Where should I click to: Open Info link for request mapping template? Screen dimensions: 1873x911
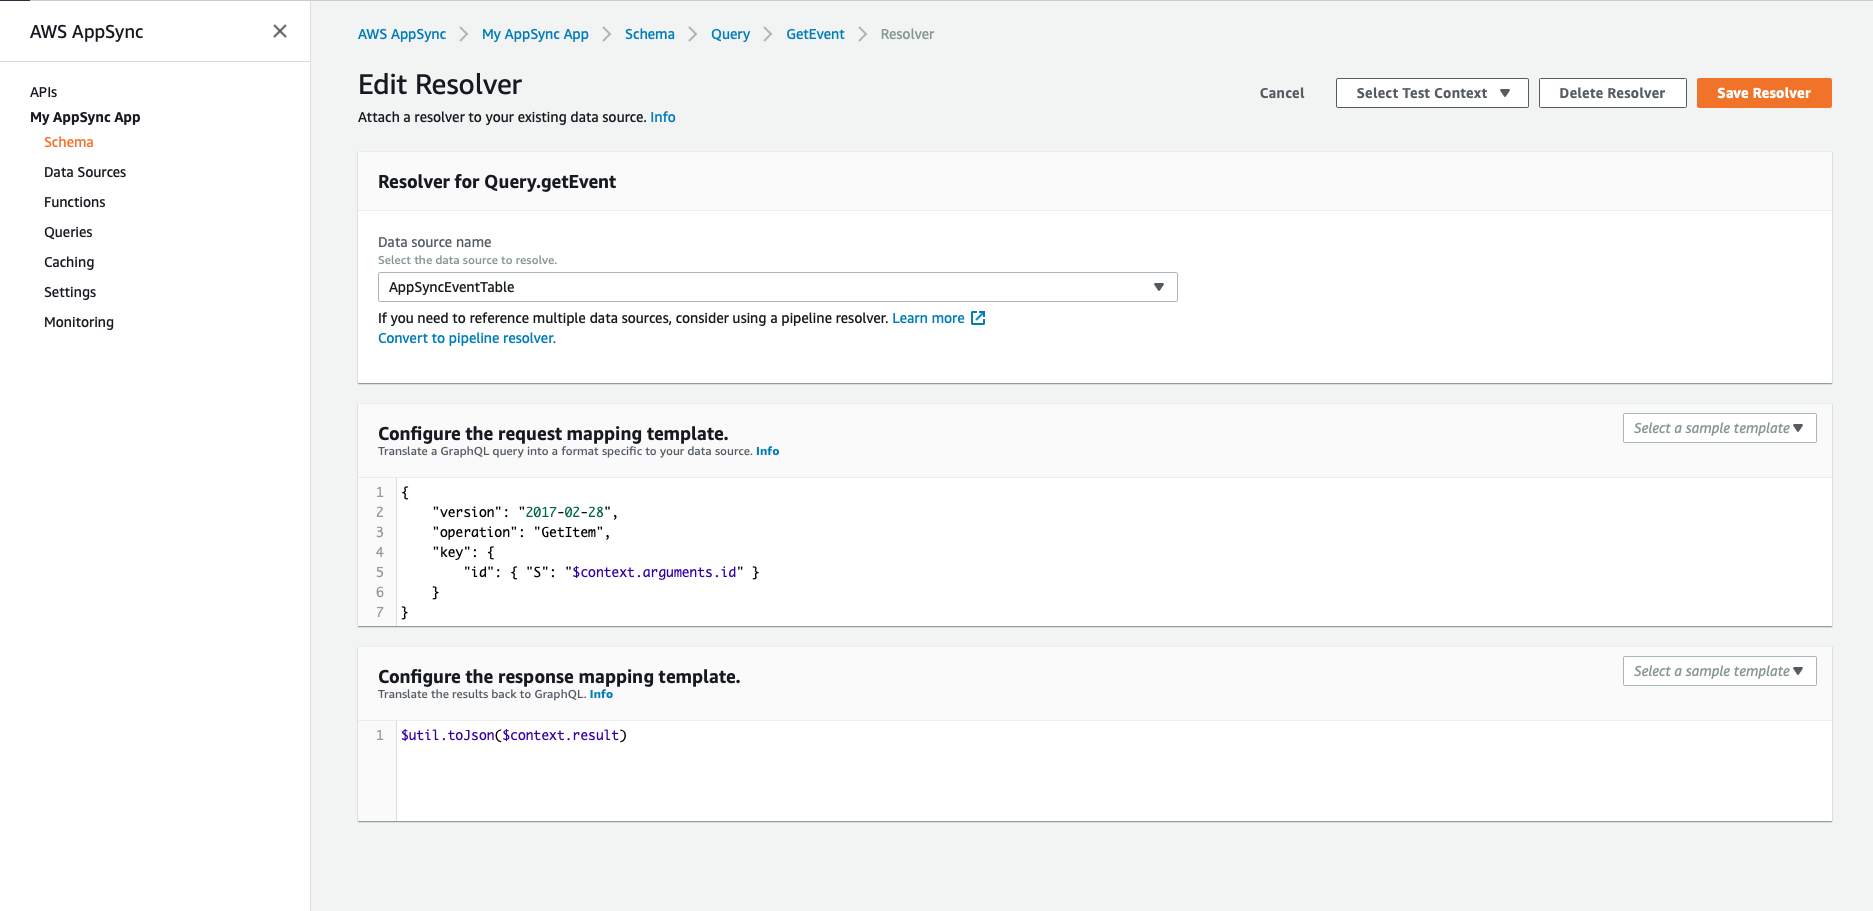pyautogui.click(x=767, y=451)
